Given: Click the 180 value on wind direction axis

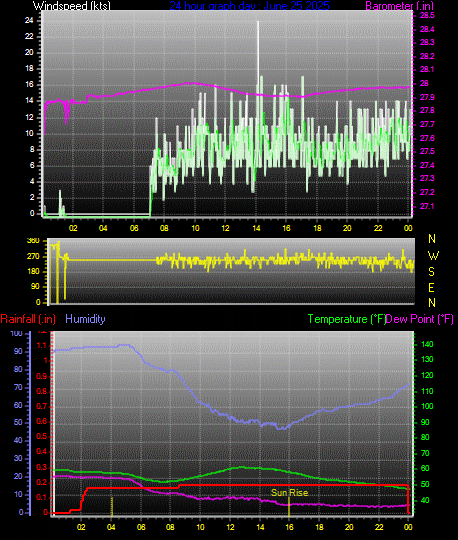Looking at the screenshot, I should tap(33, 271).
